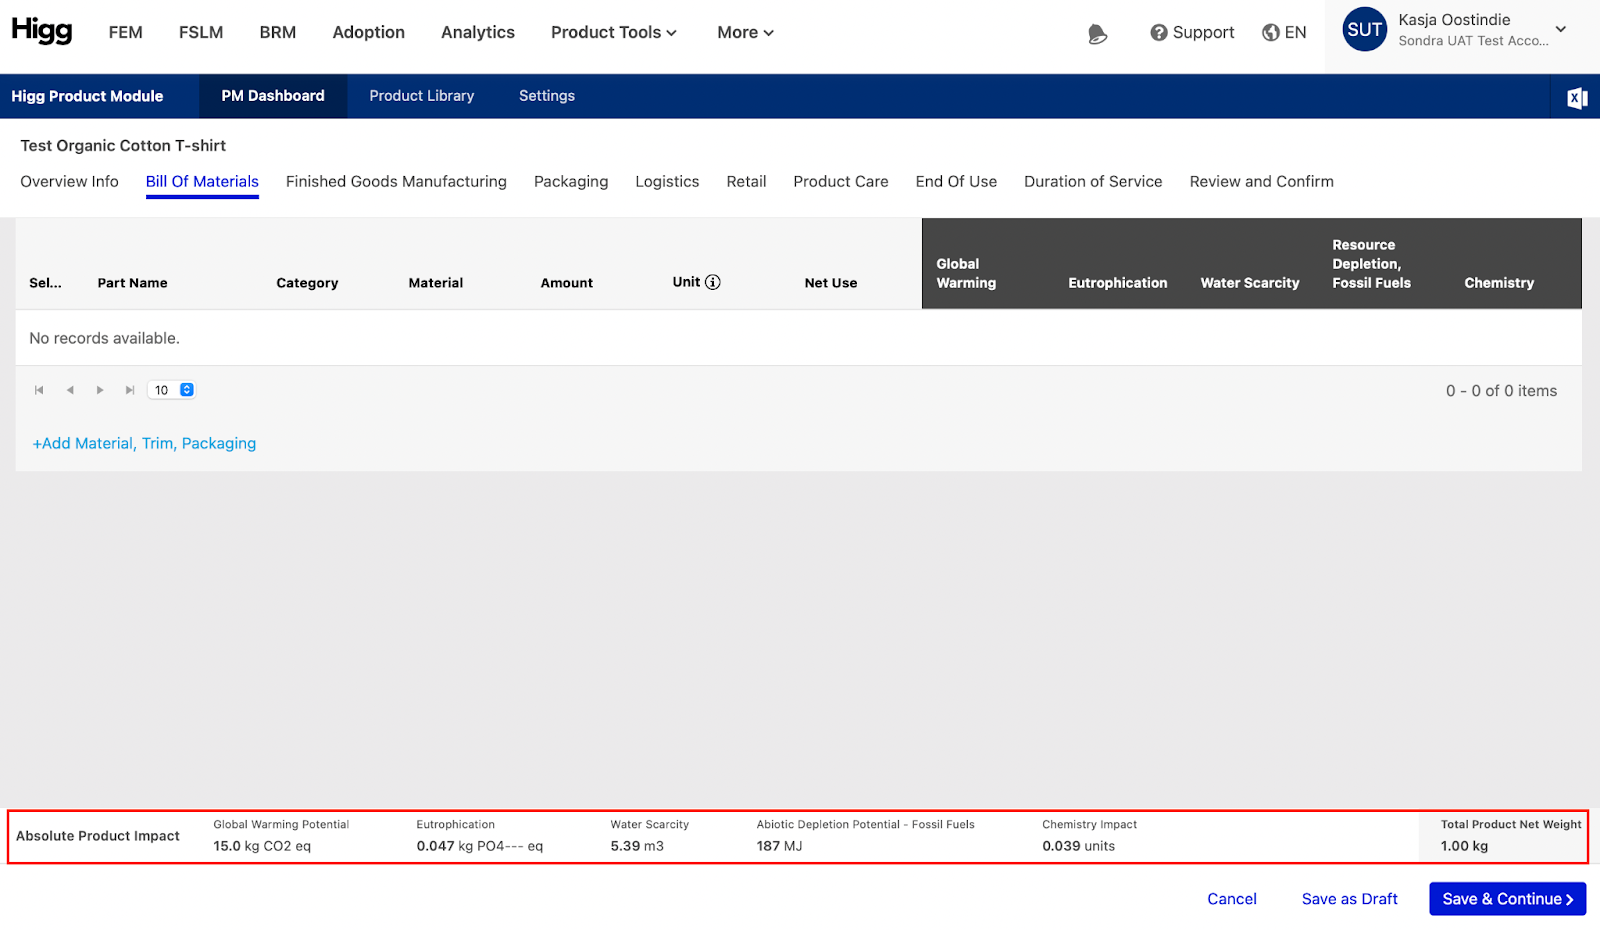Sort by the Part Name column header
Viewport: 1600px width, 930px height.
coord(133,283)
